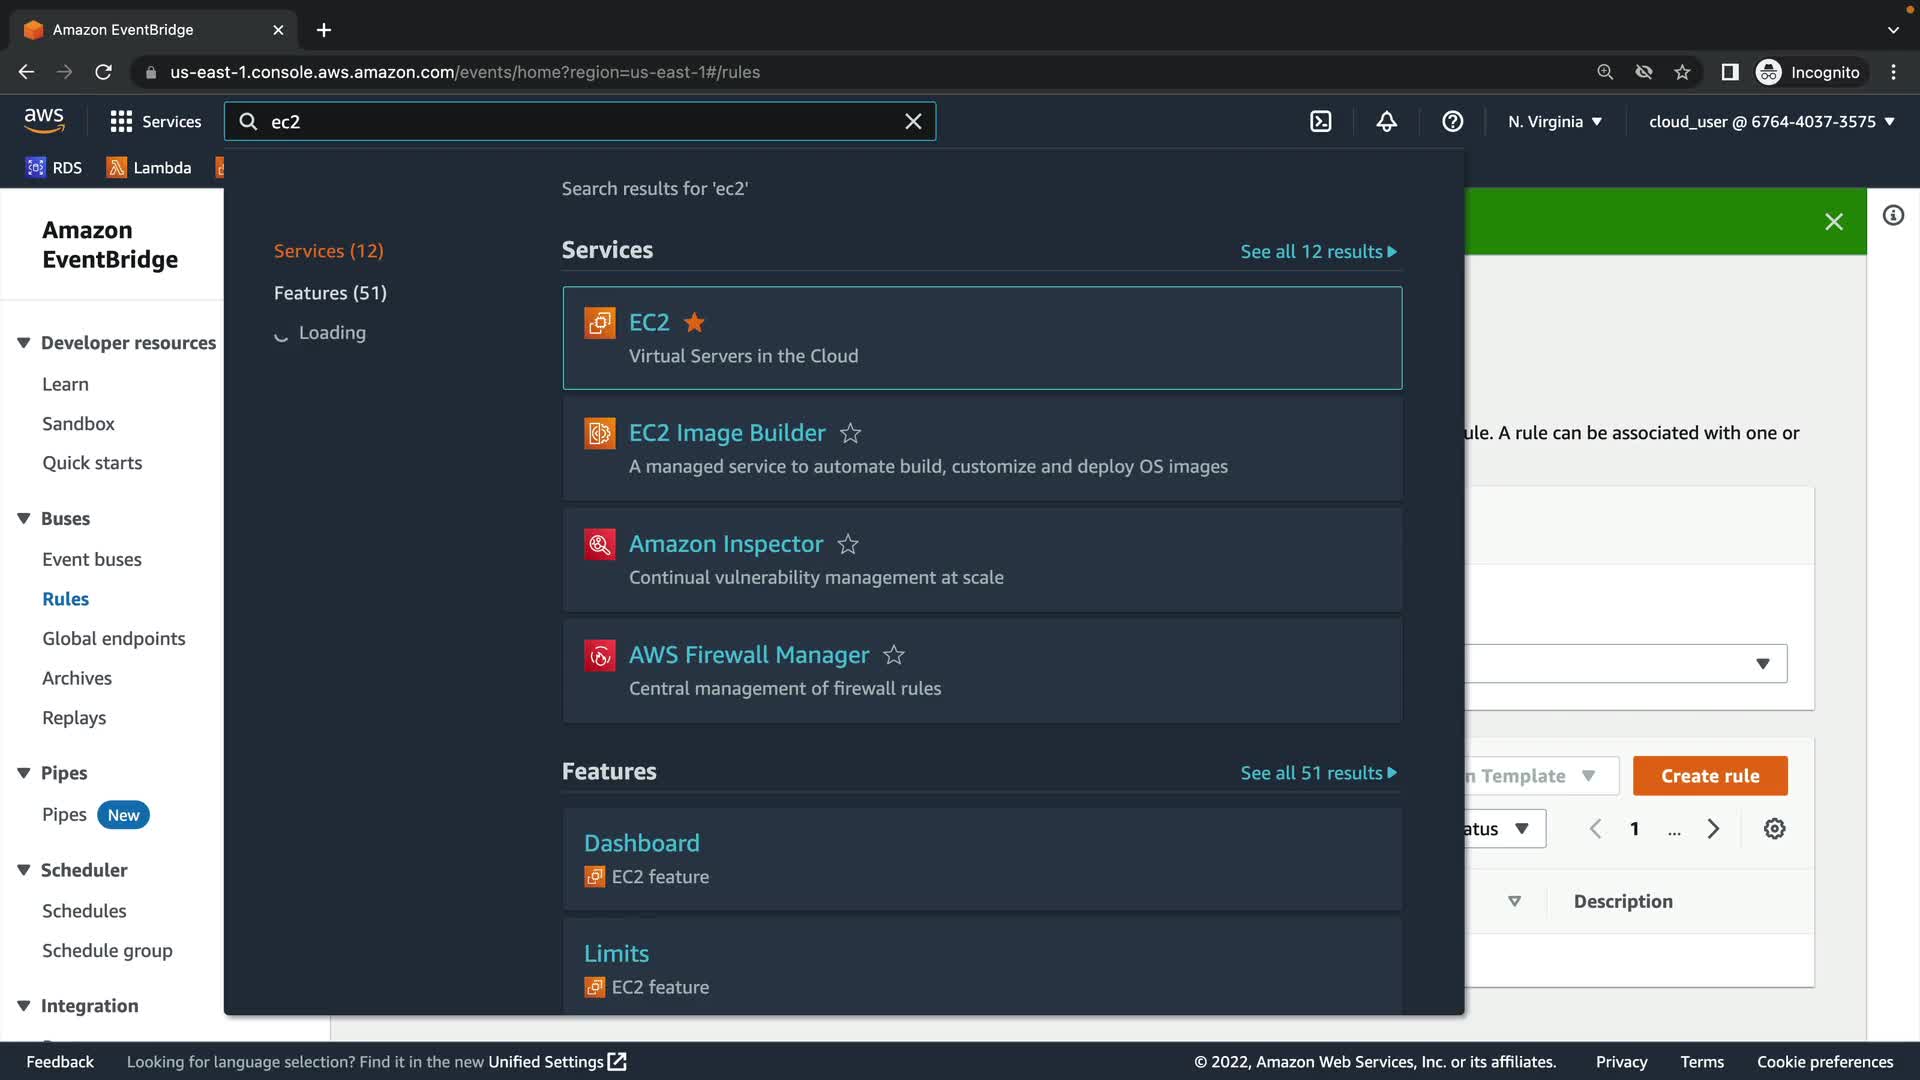Screen dimensions: 1920x1080
Task: Unfavorite the EC2 service star
Action: [x=694, y=322]
